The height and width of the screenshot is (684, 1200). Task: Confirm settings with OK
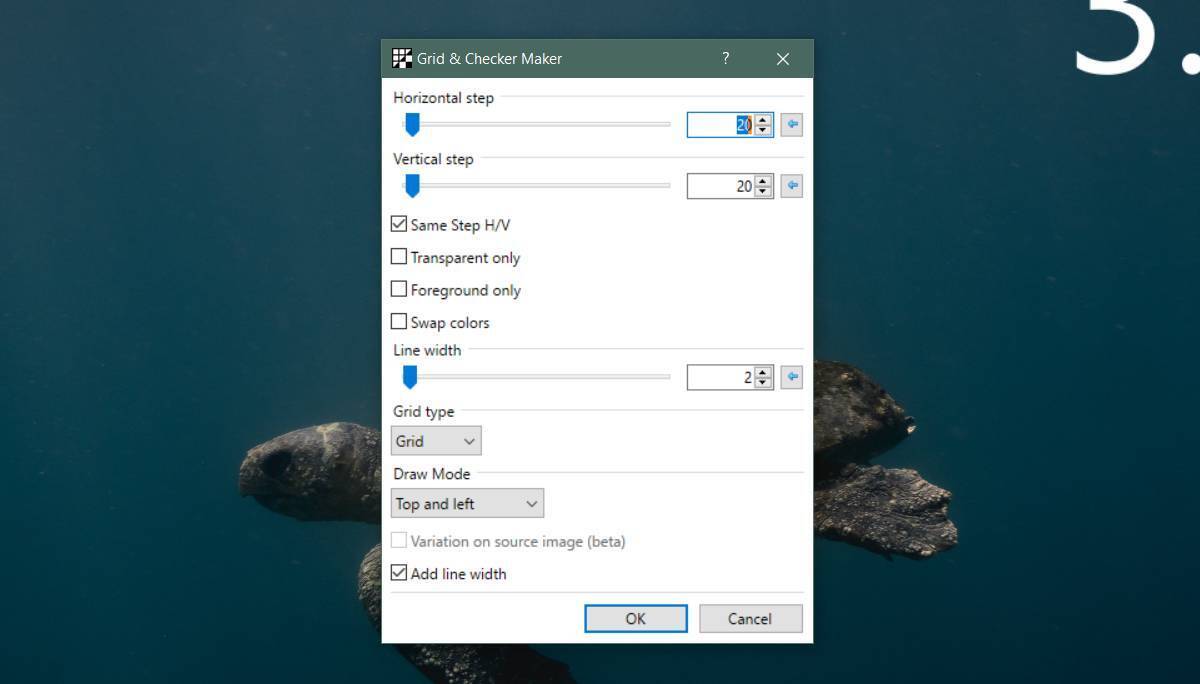(636, 618)
